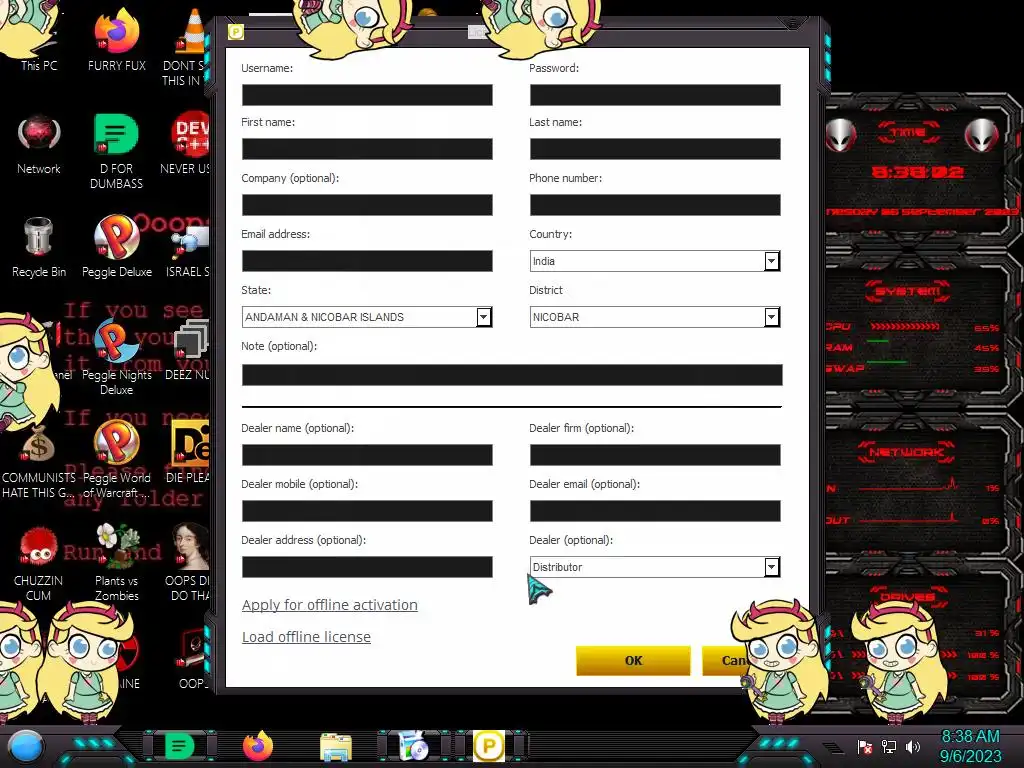Screen dimensions: 1024x768
Task: Launch the Plants vs Zombies icon
Action: point(116,563)
